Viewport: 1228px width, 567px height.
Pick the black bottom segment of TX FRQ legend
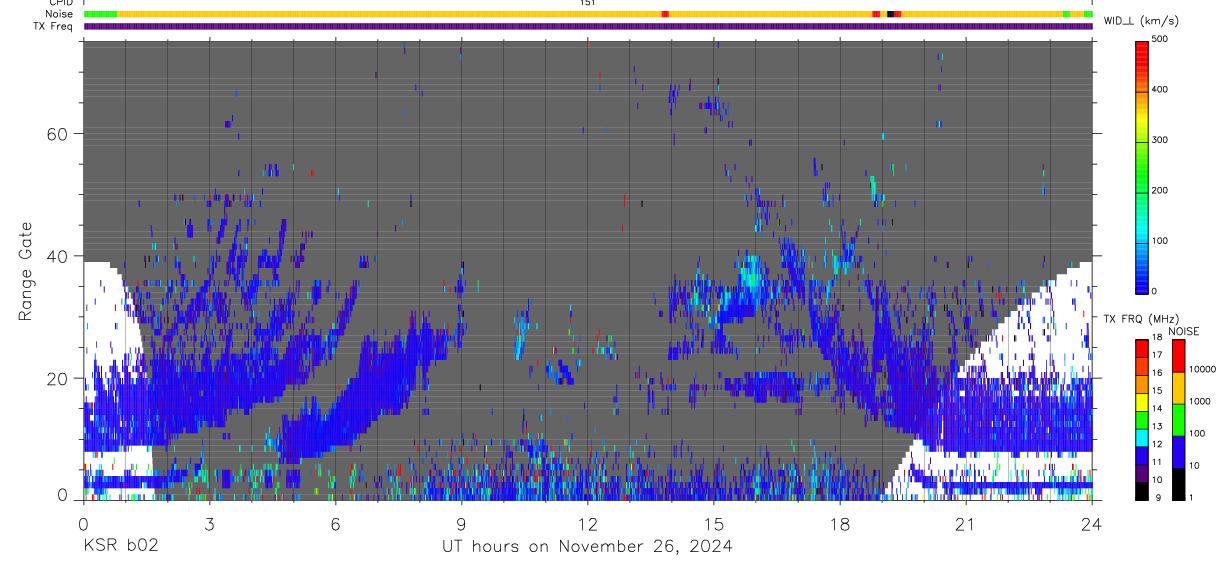pyautogui.click(x=1141, y=491)
